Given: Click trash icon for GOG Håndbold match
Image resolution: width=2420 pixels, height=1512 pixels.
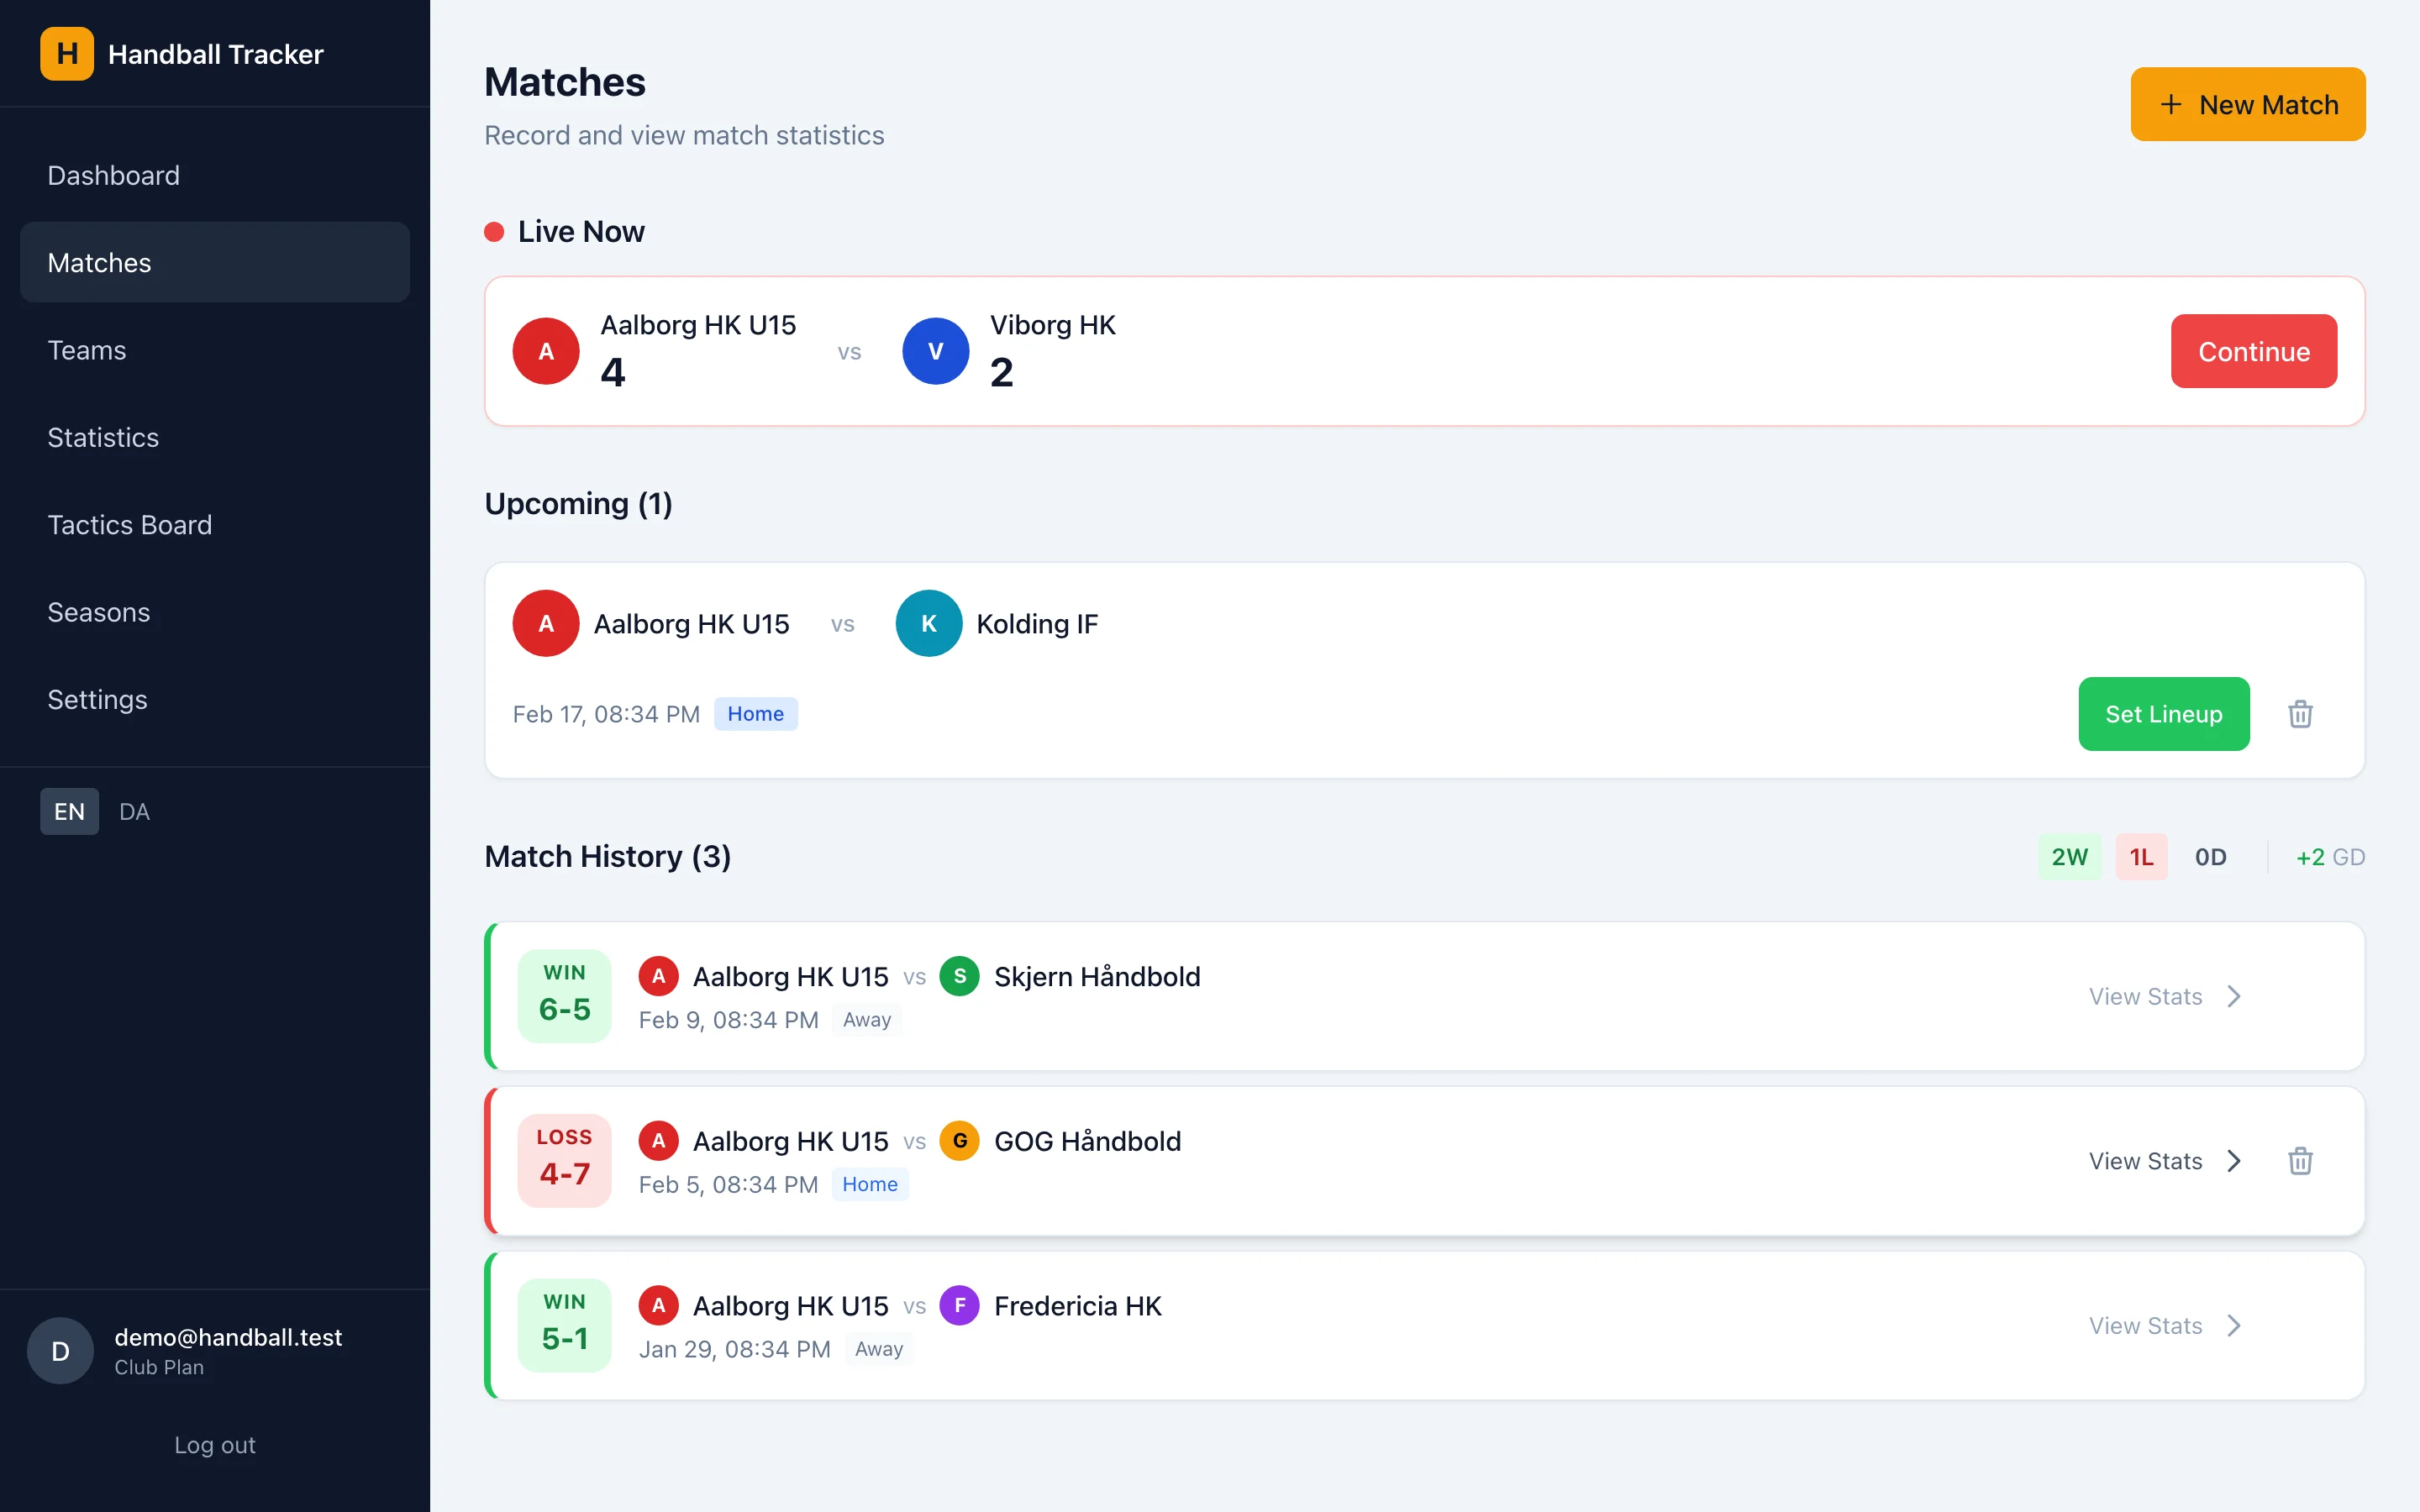Looking at the screenshot, I should (x=2300, y=1161).
